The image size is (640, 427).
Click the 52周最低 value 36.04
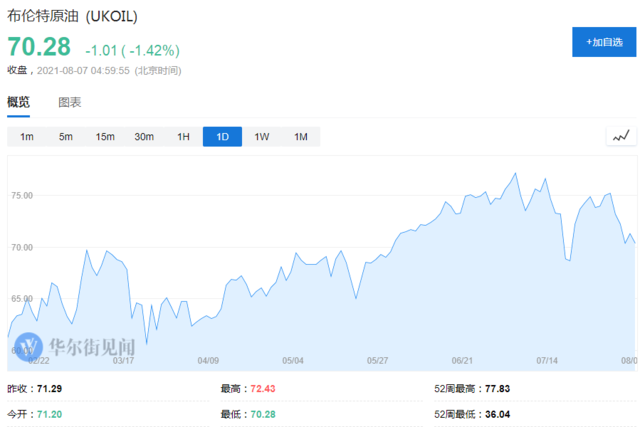[x=498, y=414]
